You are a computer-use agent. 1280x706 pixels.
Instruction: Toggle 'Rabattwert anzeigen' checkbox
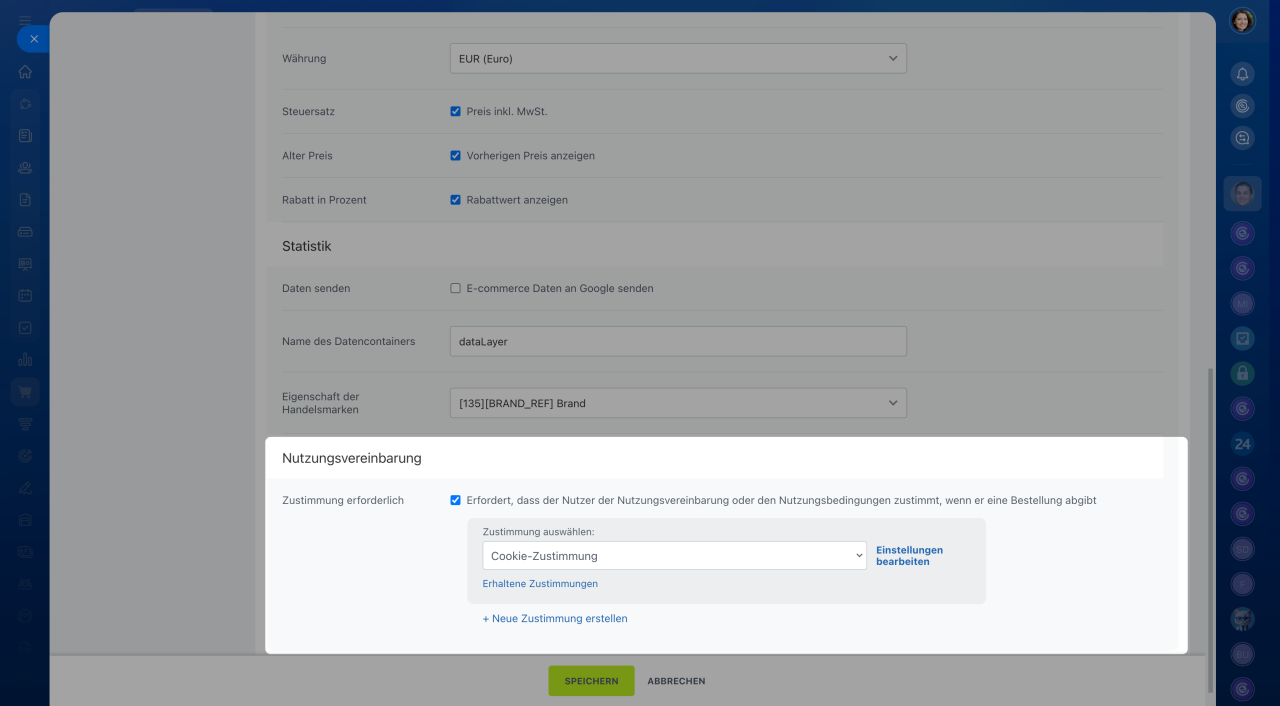click(456, 200)
